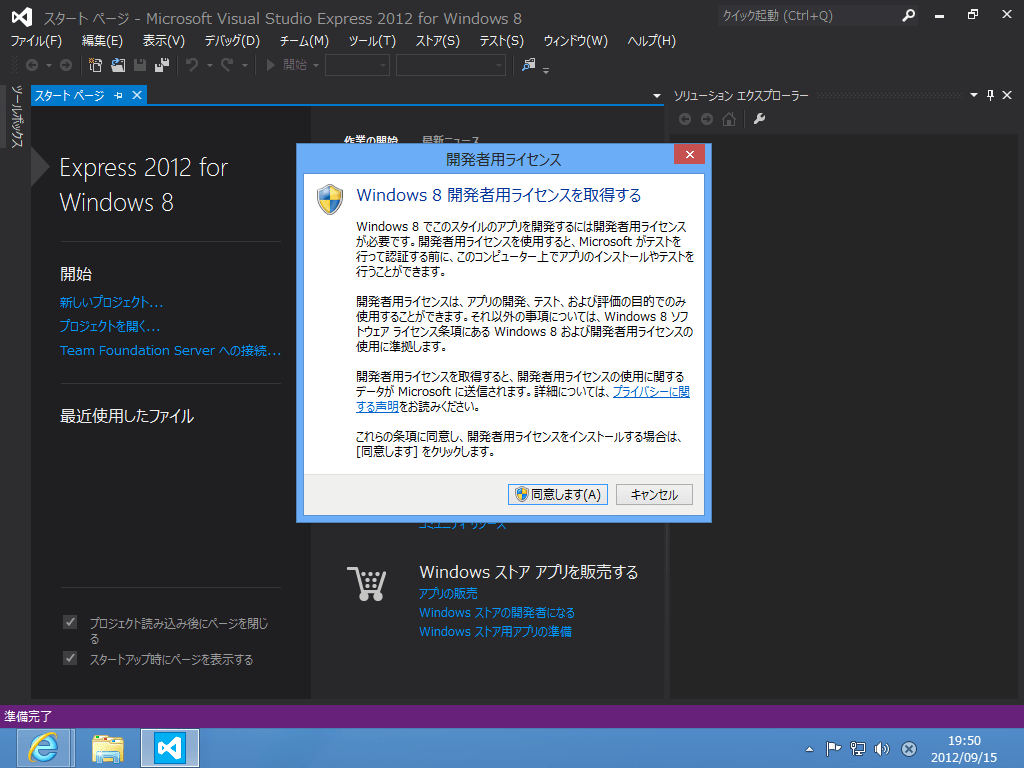Open the ヘルプ(H) menu

(652, 41)
